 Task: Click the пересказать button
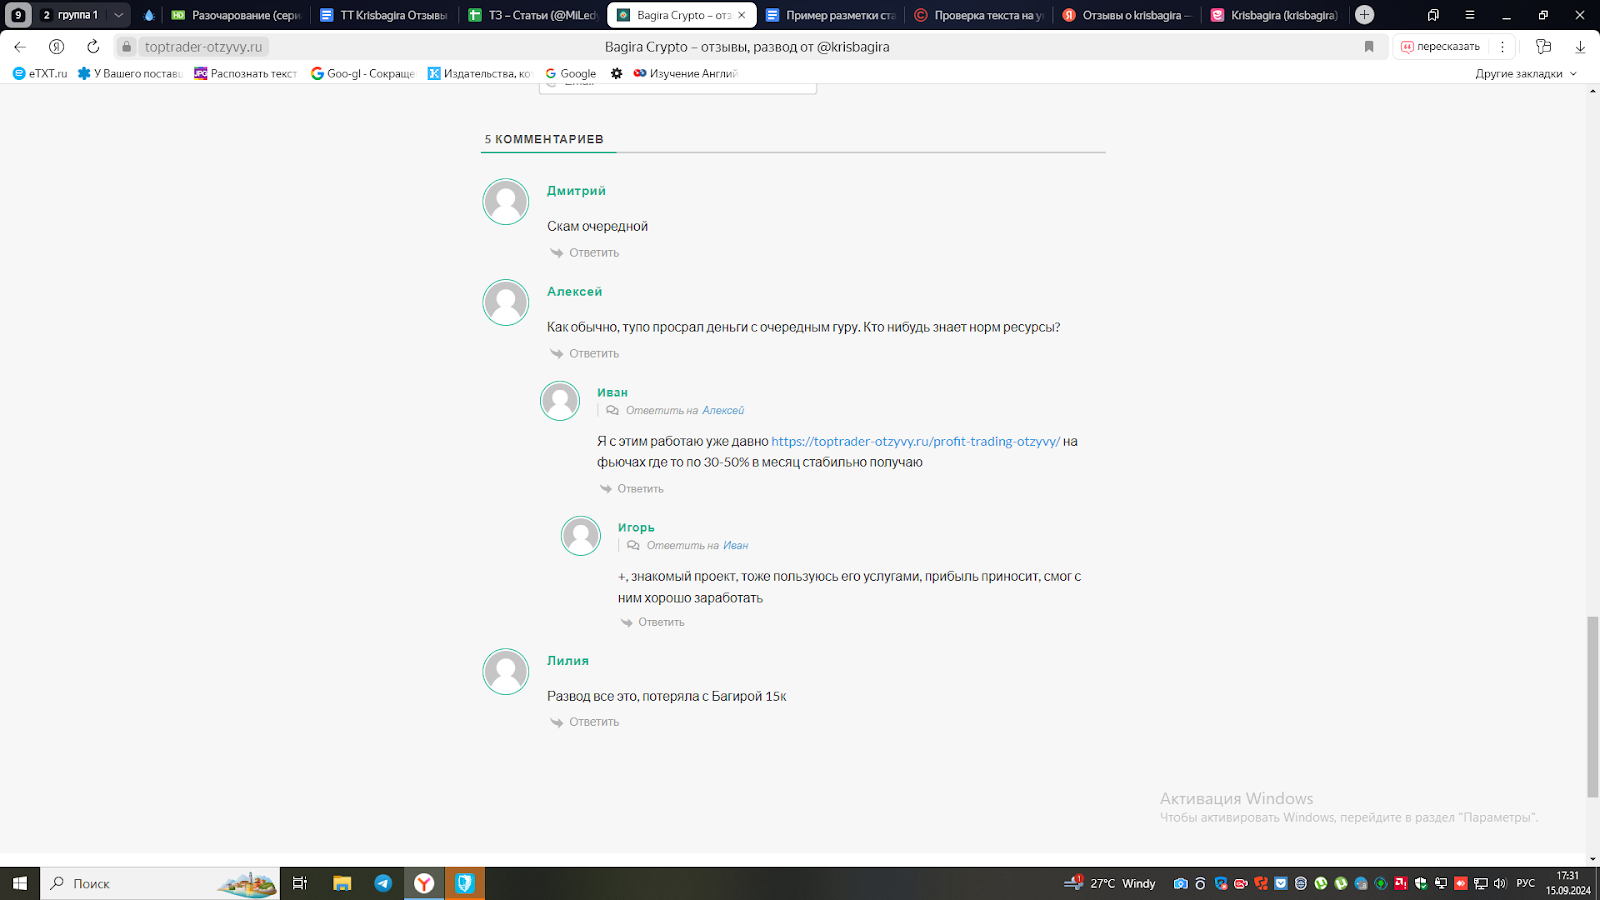[1440, 47]
